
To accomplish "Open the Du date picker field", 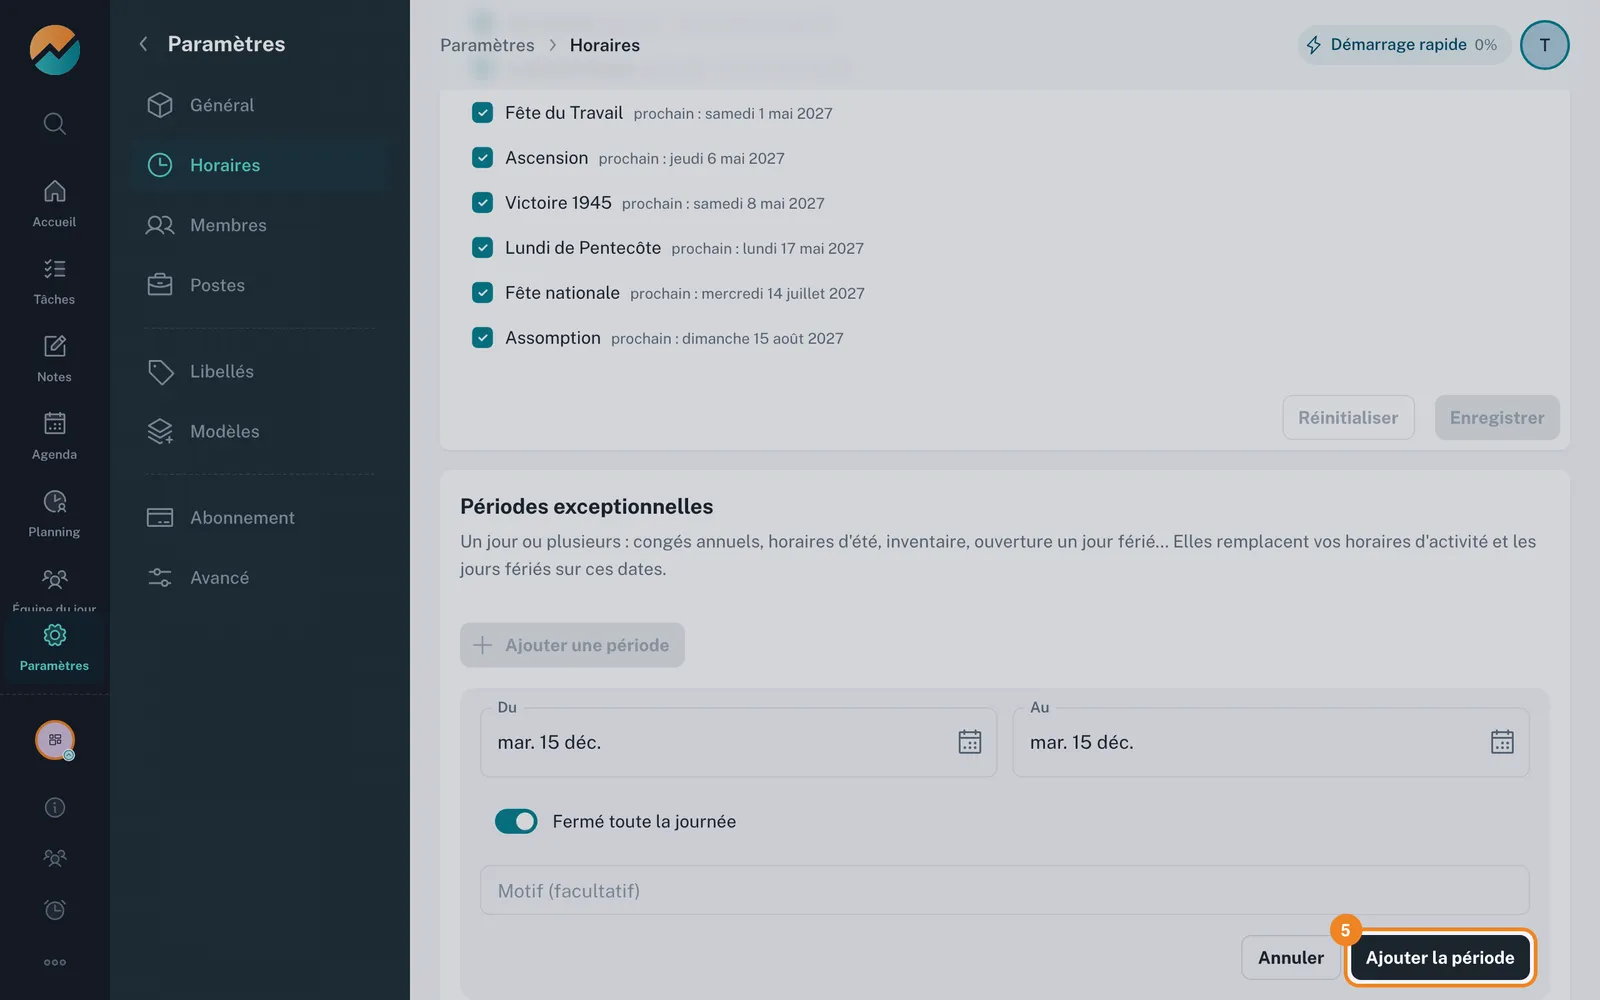I will point(738,742).
